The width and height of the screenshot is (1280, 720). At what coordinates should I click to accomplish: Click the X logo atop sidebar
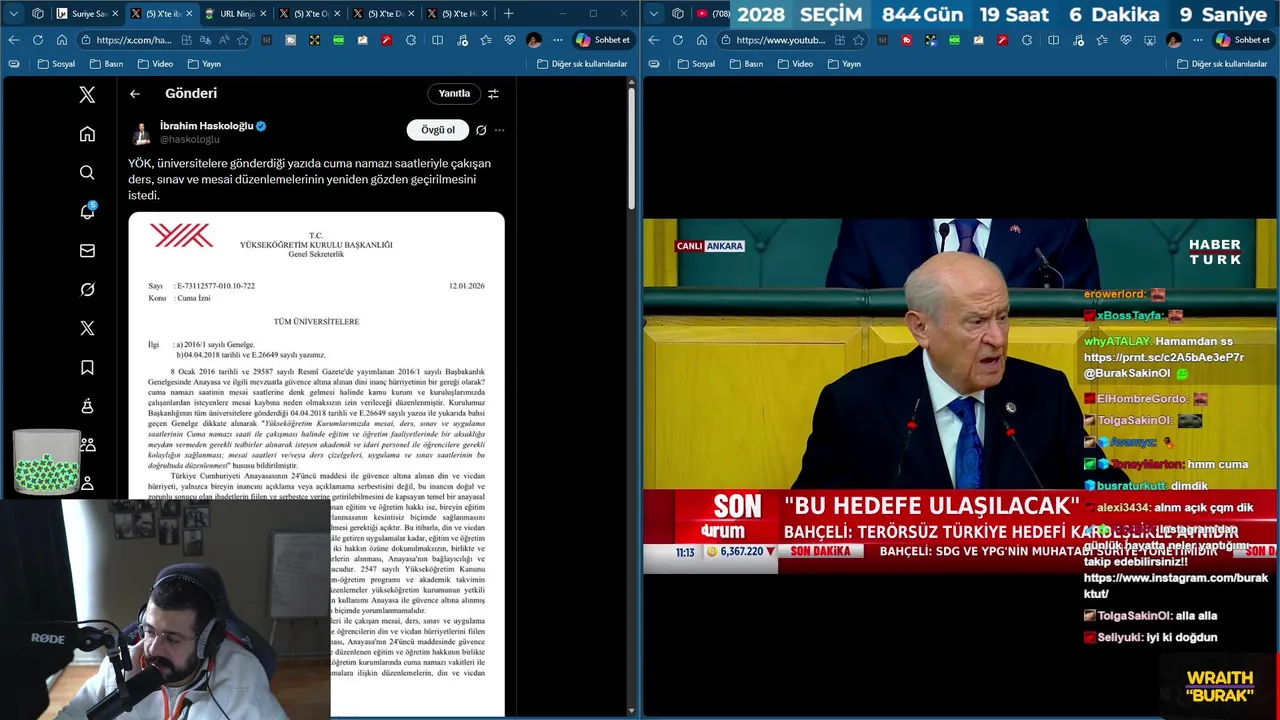[87, 95]
